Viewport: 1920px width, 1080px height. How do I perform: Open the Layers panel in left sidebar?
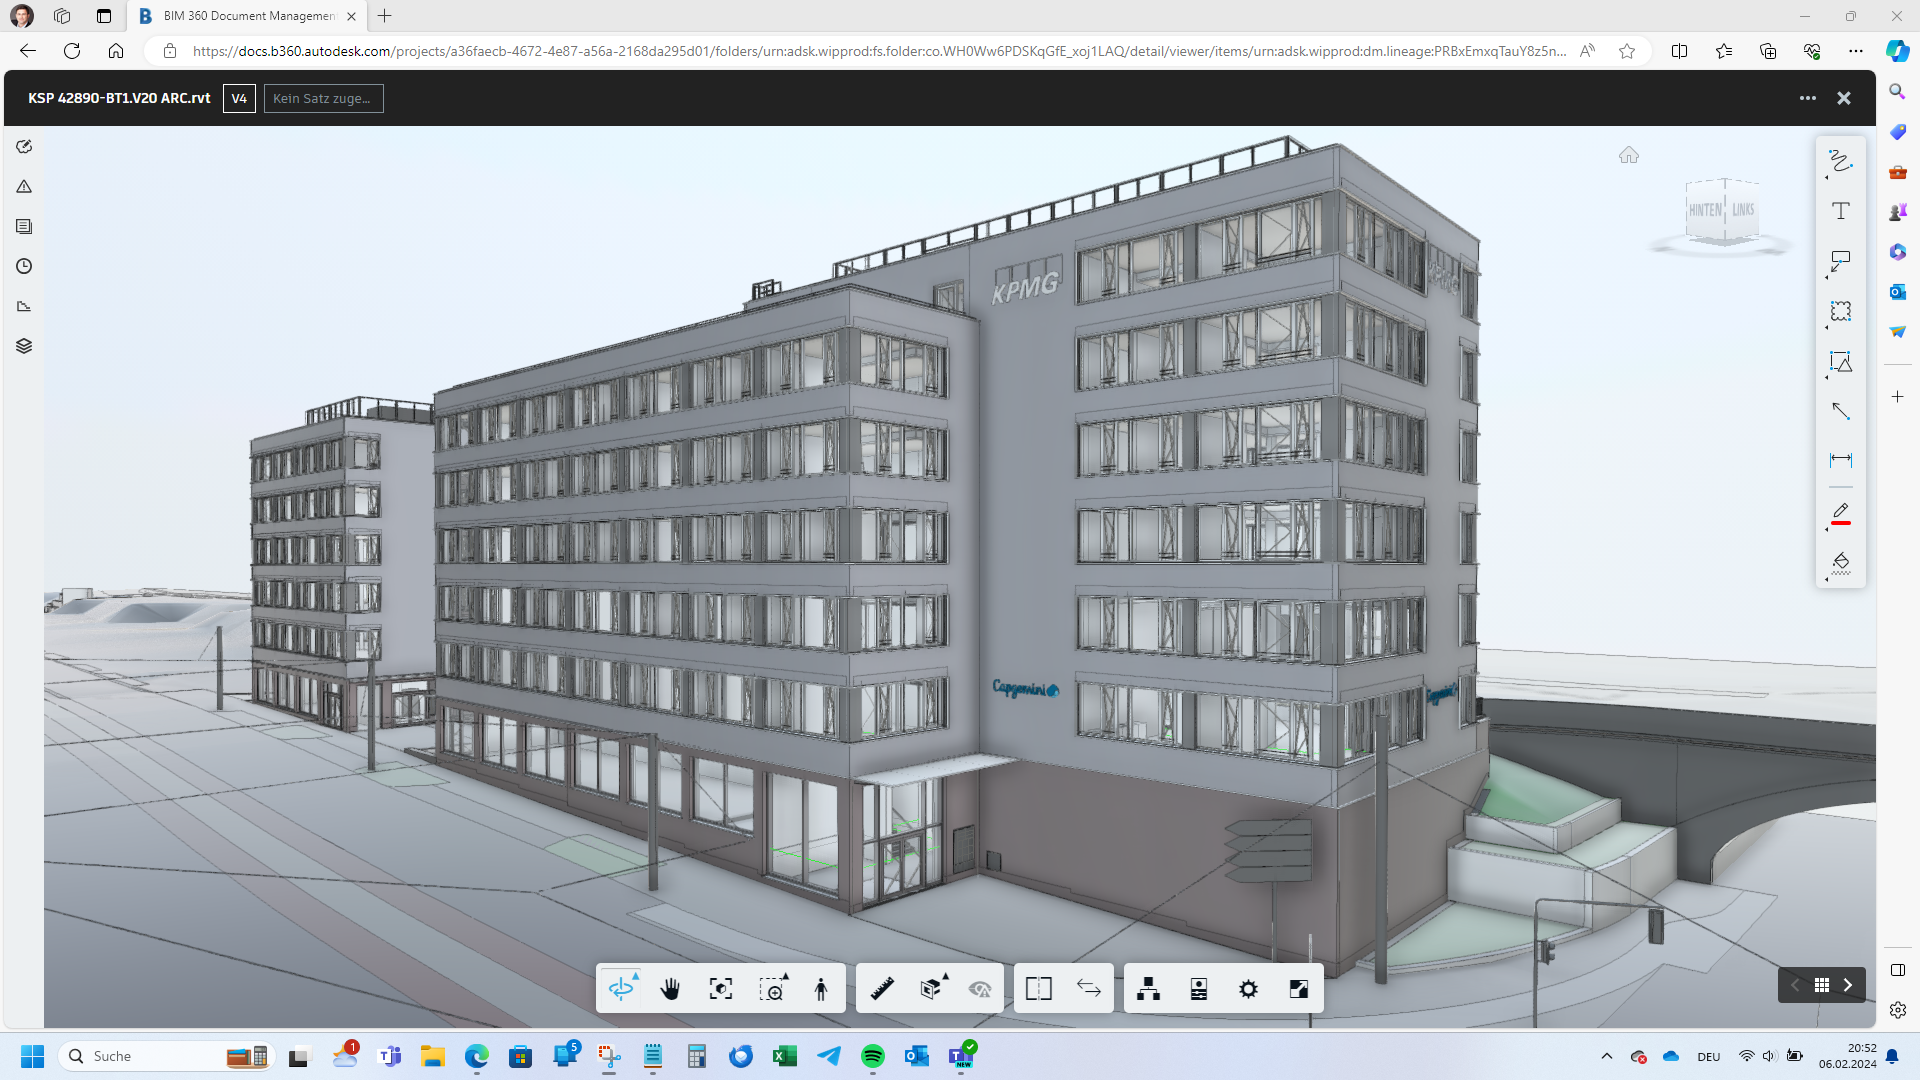(x=24, y=346)
